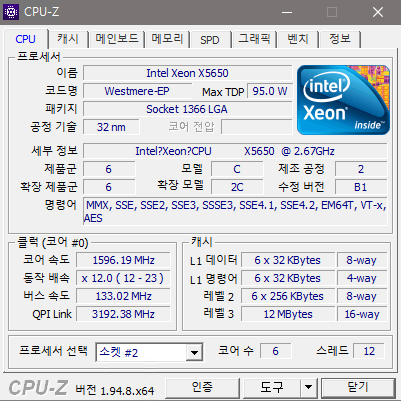
Task: Click the CPU-Z app icon in title bar
Action: coord(11,12)
